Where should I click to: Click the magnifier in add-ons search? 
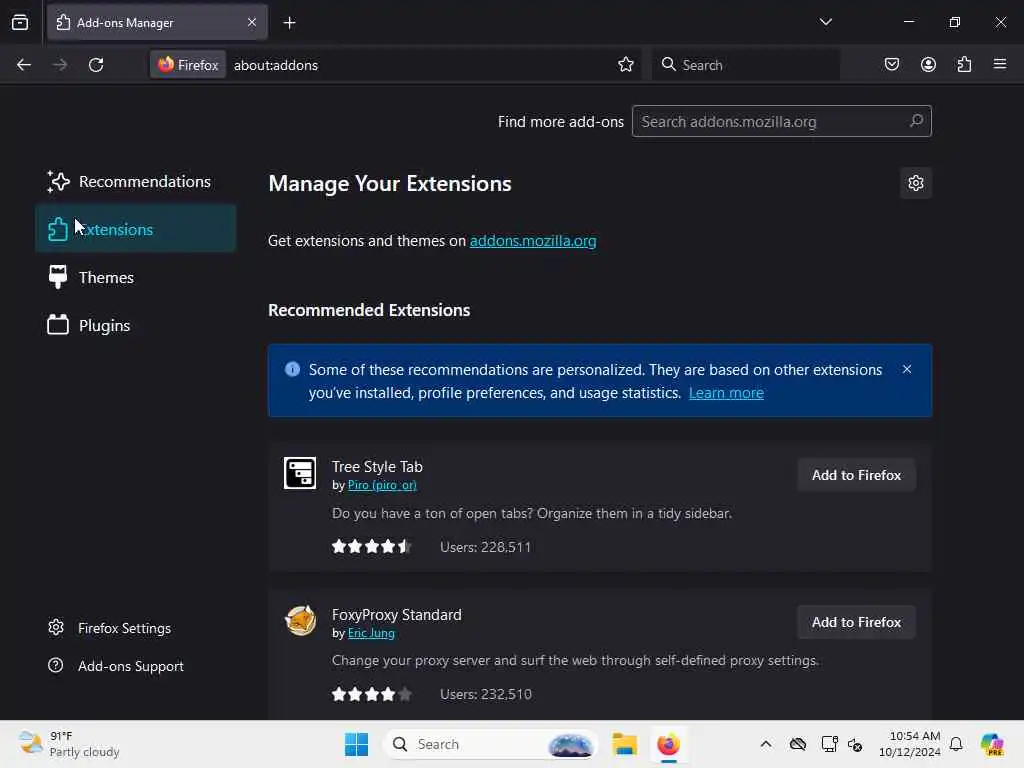pyautogui.click(x=916, y=121)
